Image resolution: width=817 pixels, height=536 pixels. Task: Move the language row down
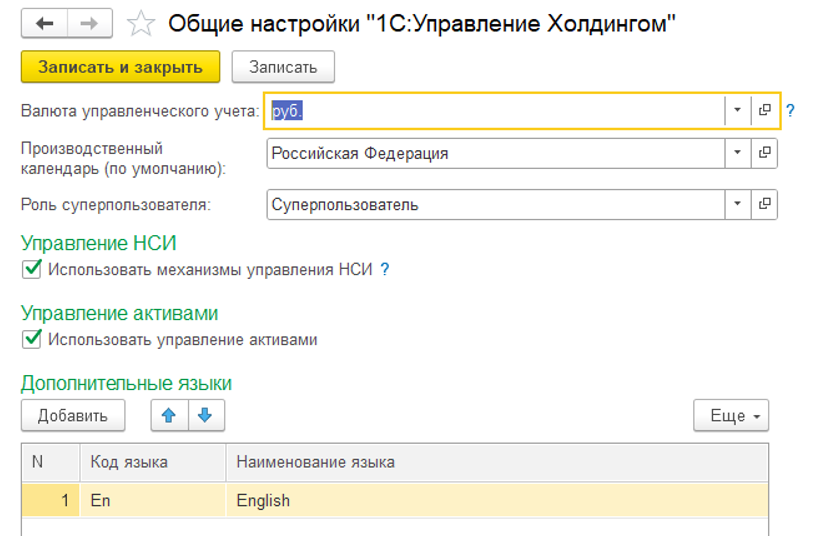point(205,415)
